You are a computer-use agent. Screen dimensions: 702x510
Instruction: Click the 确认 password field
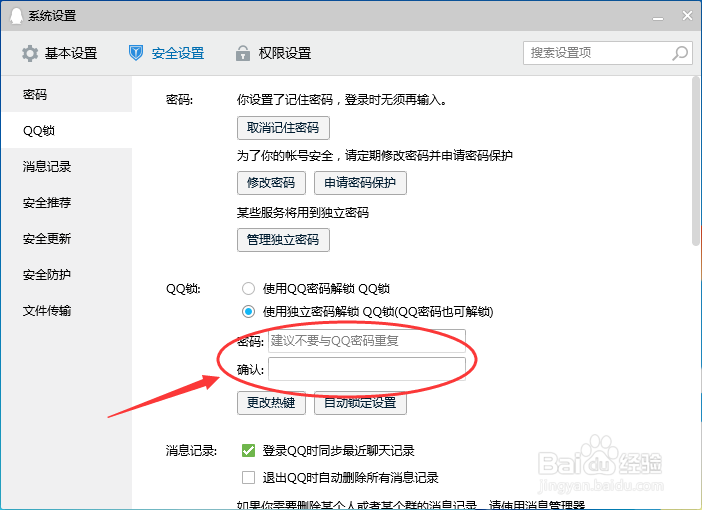pos(367,369)
